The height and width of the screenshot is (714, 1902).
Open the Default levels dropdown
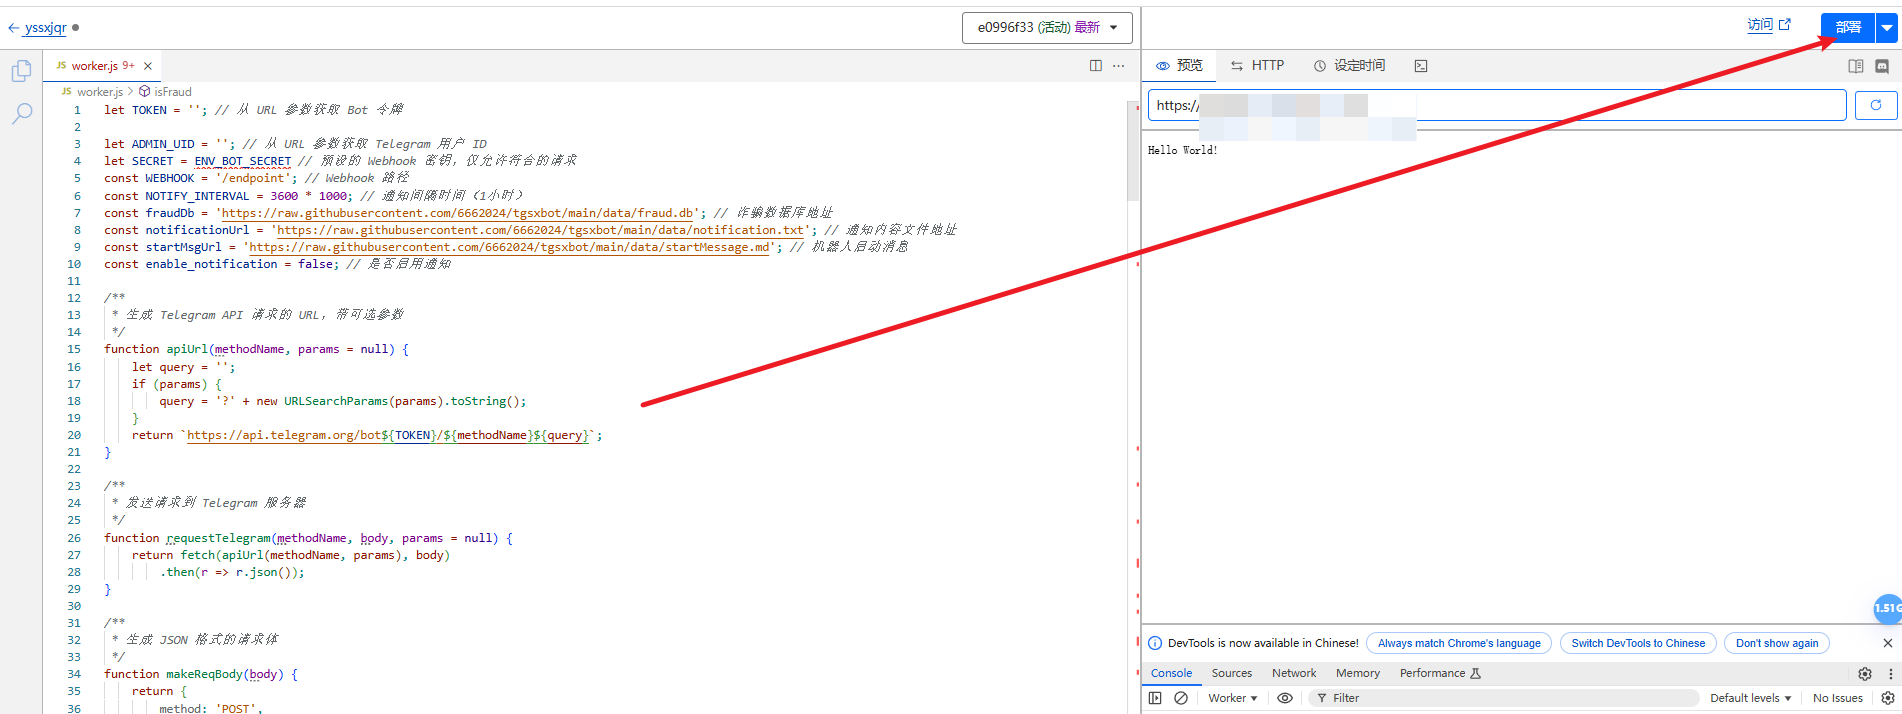pos(1750,698)
